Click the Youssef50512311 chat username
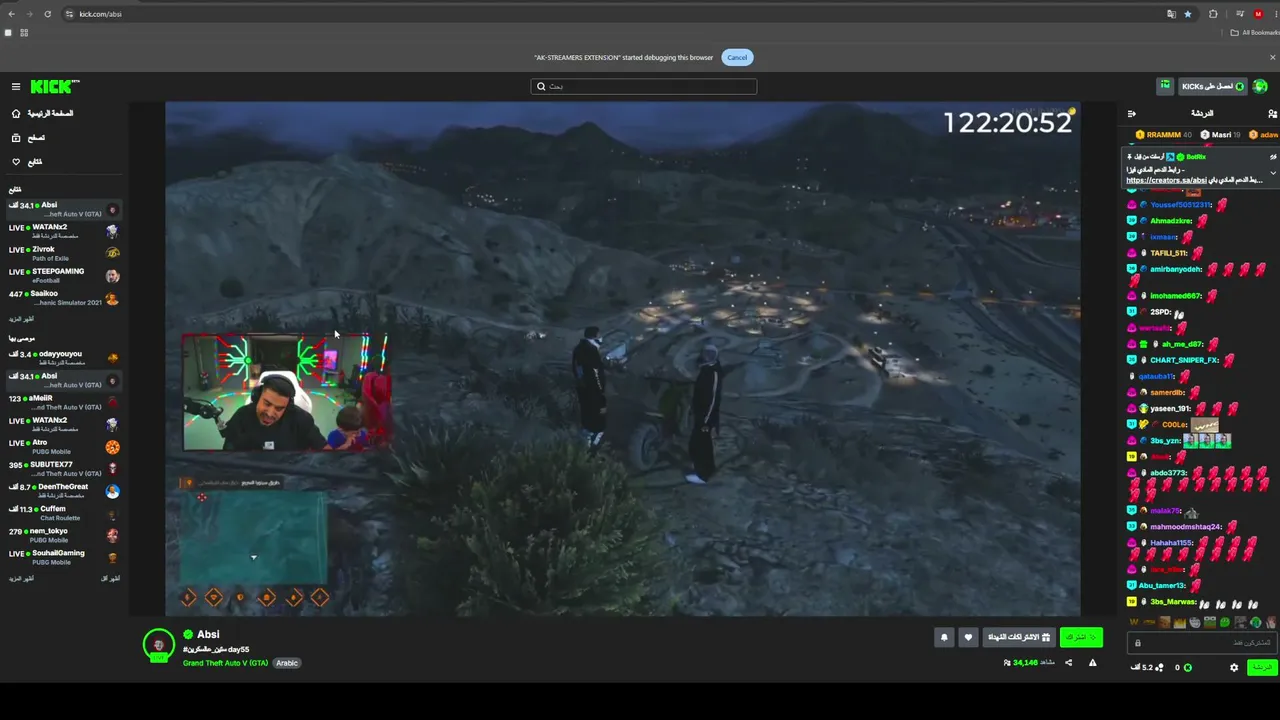The height and width of the screenshot is (720, 1280). (x=1181, y=205)
